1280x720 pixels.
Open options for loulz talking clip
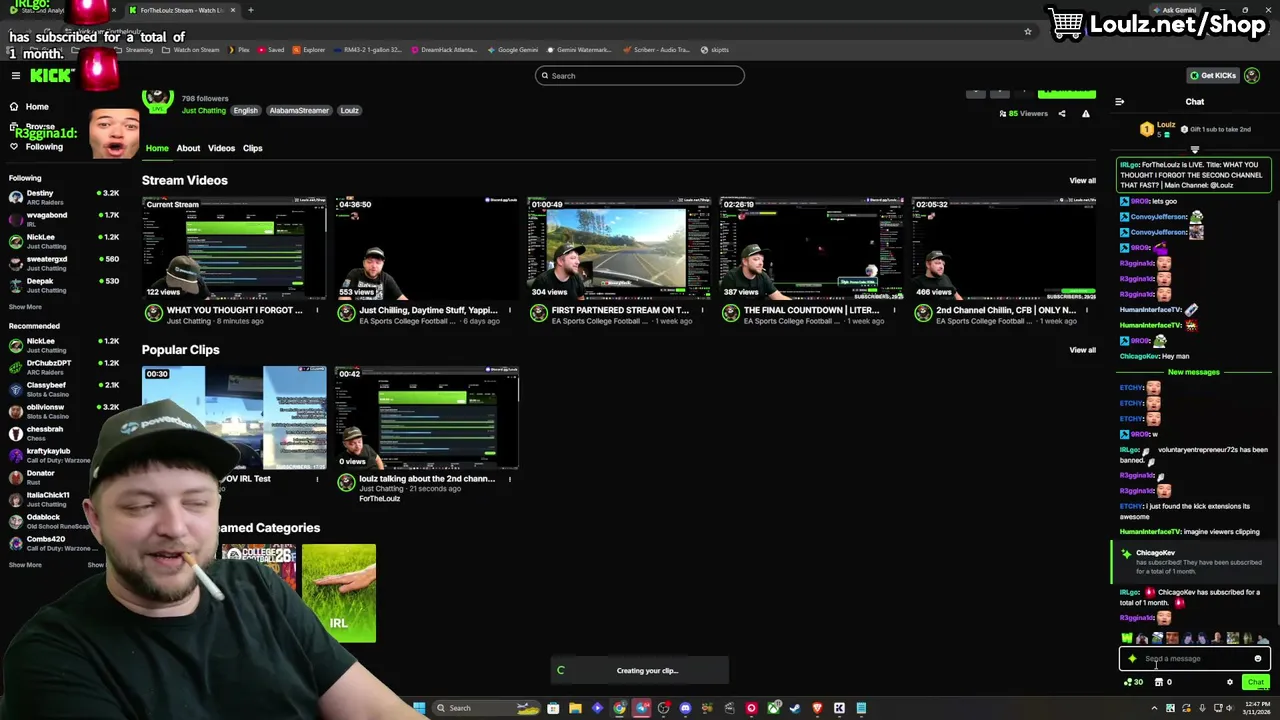coord(509,479)
